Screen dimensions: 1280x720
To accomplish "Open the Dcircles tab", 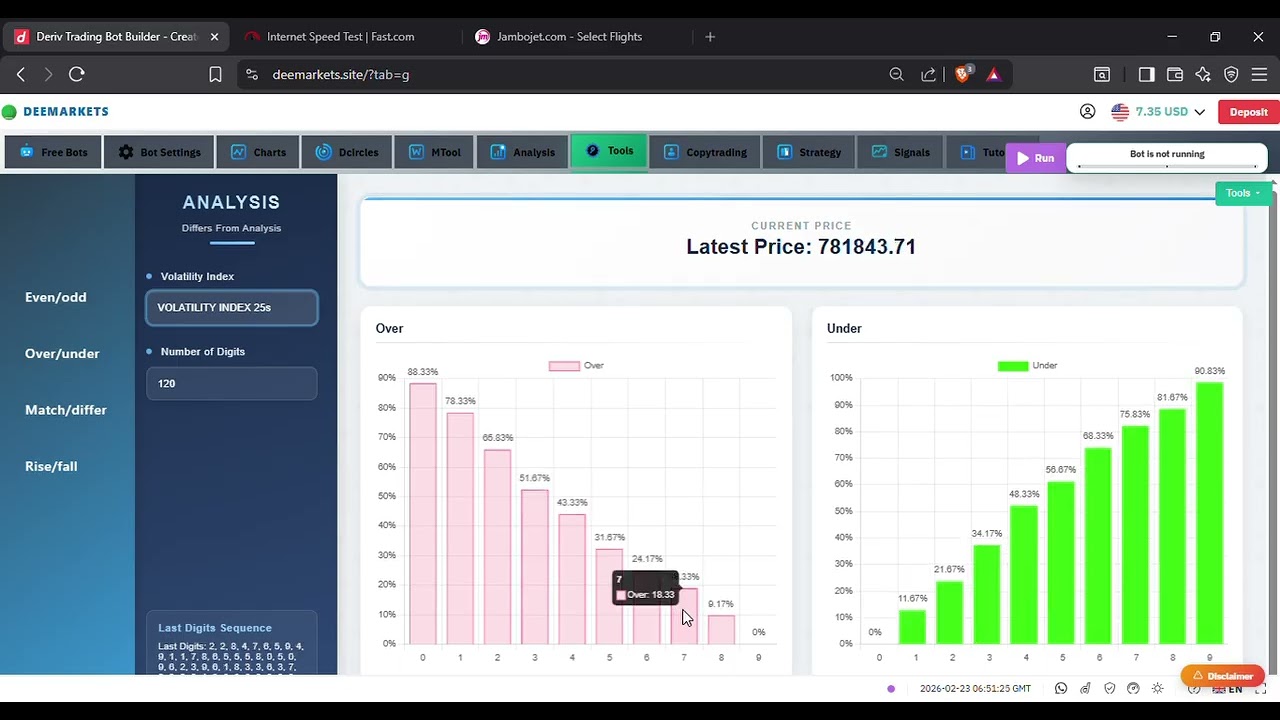I will (347, 152).
